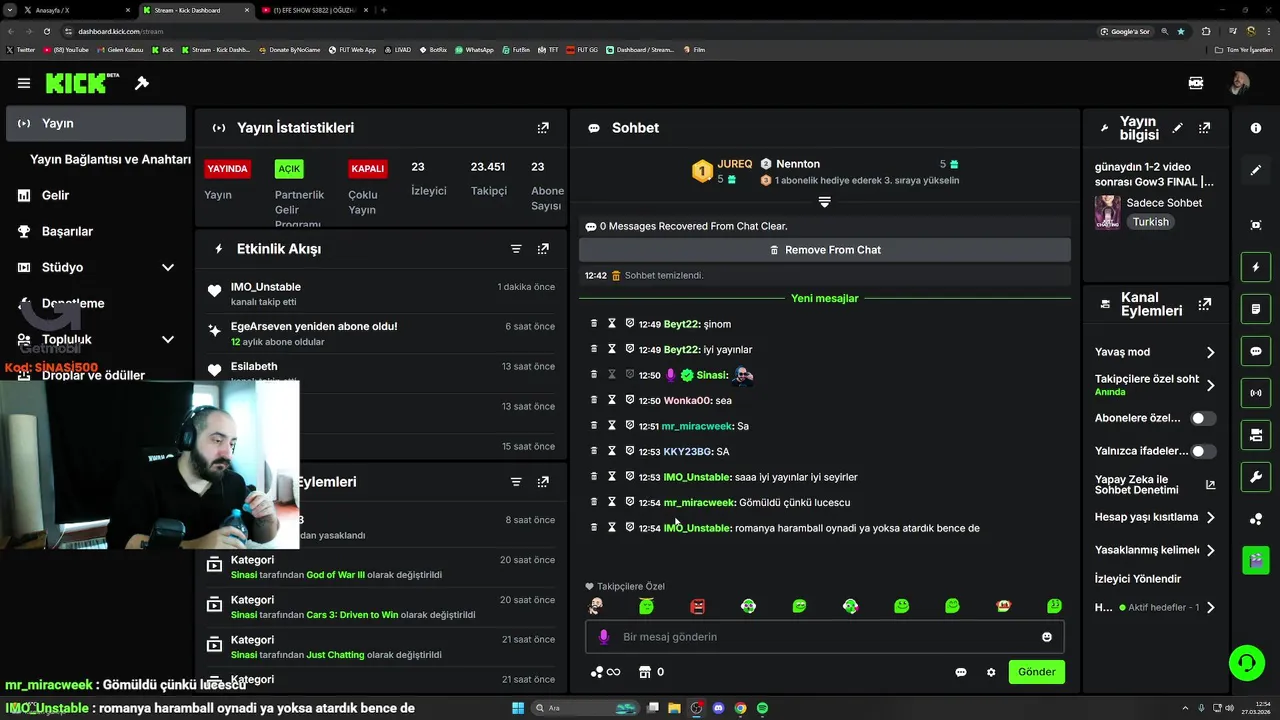Viewport: 1280px width, 720px height.
Task: Open chat settings gear icon
Action: pyautogui.click(x=991, y=672)
